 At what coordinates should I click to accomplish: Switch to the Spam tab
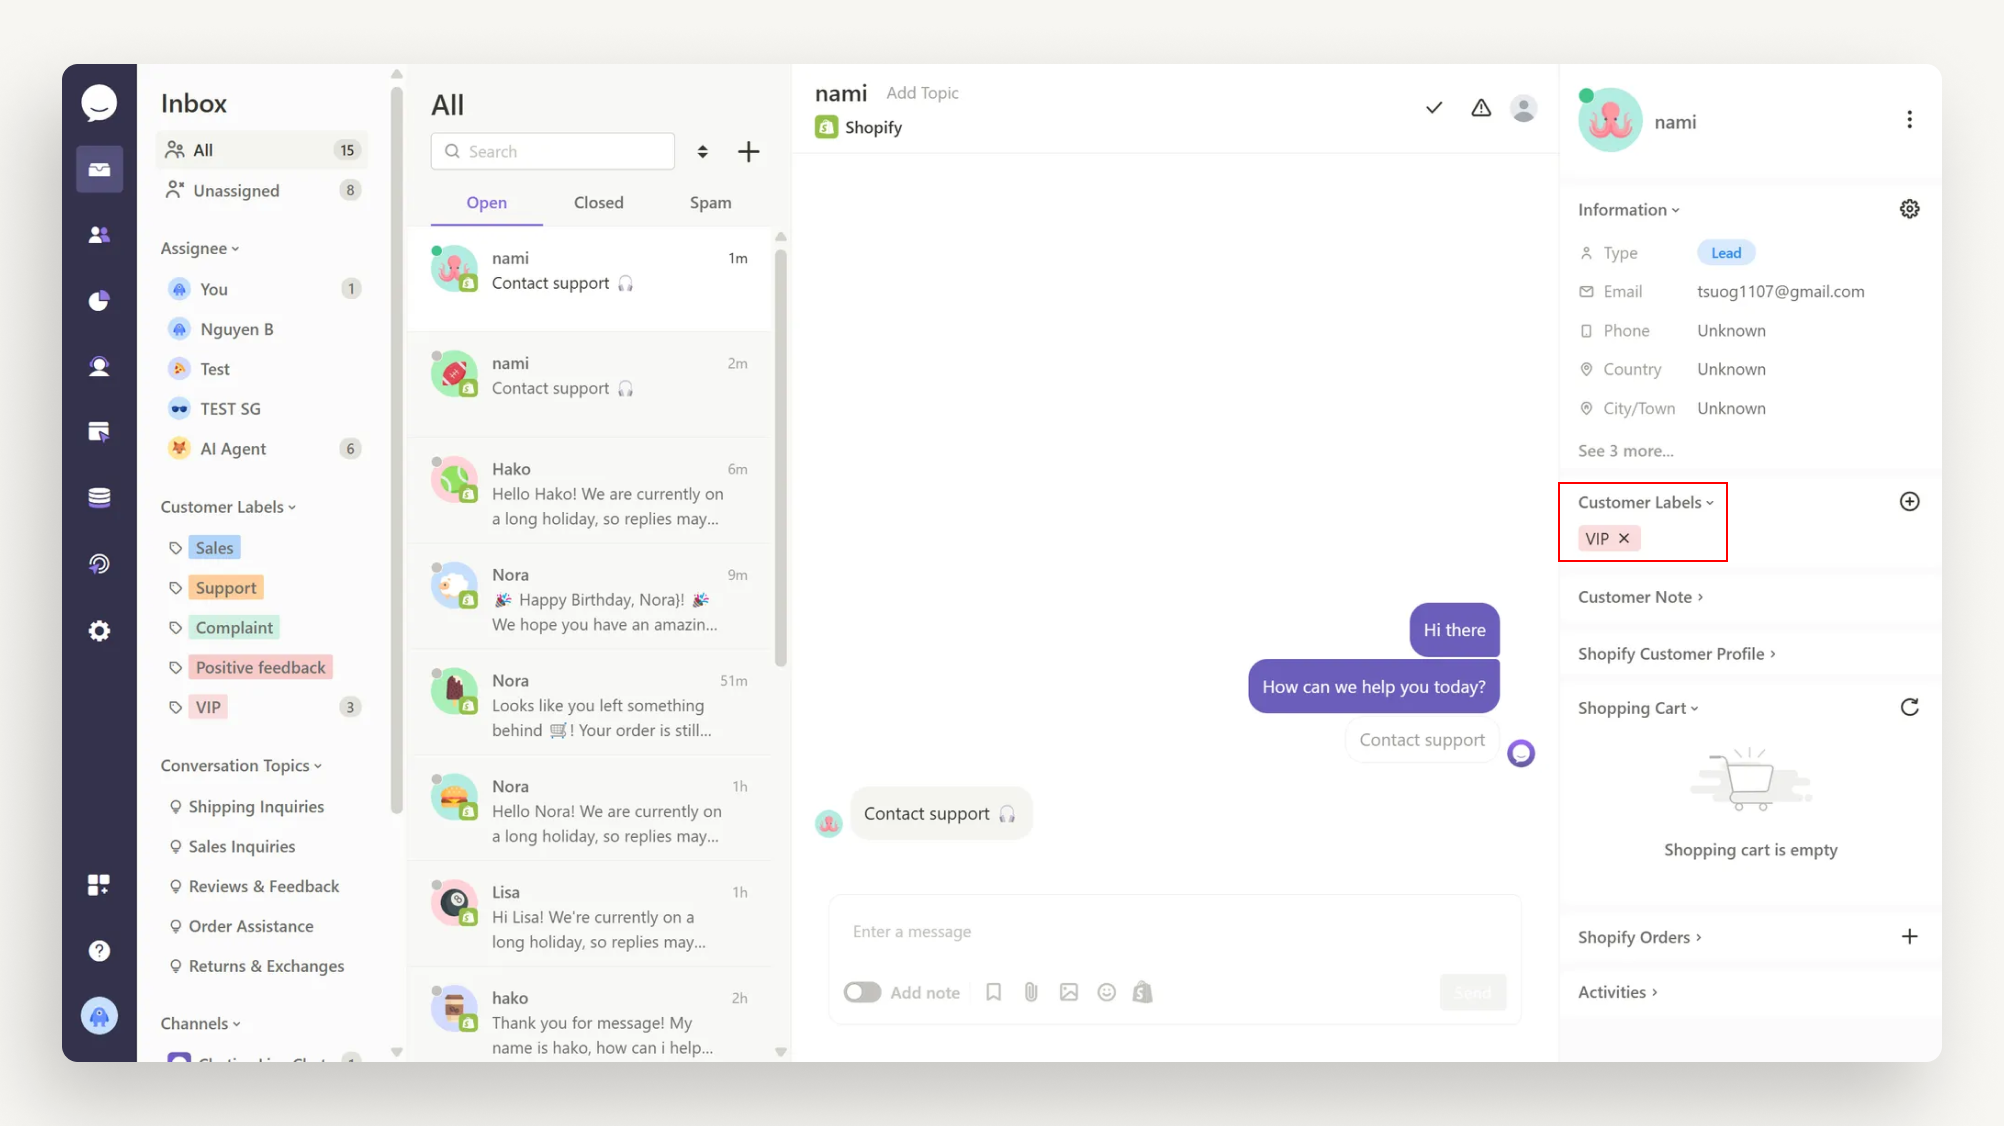tap(710, 203)
